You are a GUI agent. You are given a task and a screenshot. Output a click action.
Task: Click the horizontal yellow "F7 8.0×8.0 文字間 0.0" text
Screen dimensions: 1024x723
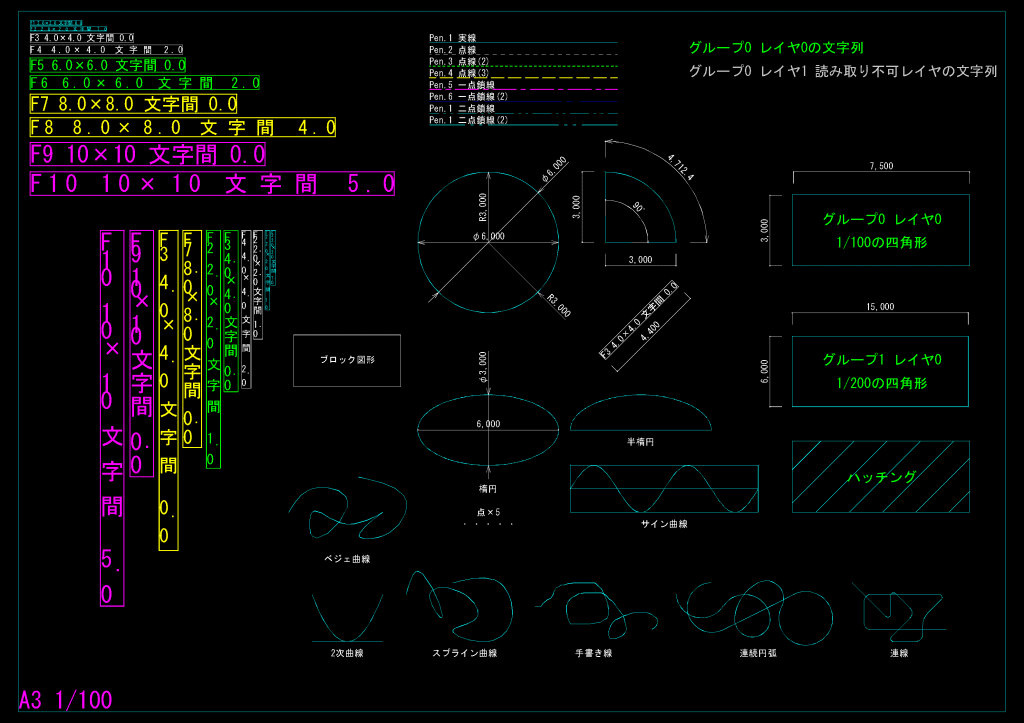tap(133, 103)
